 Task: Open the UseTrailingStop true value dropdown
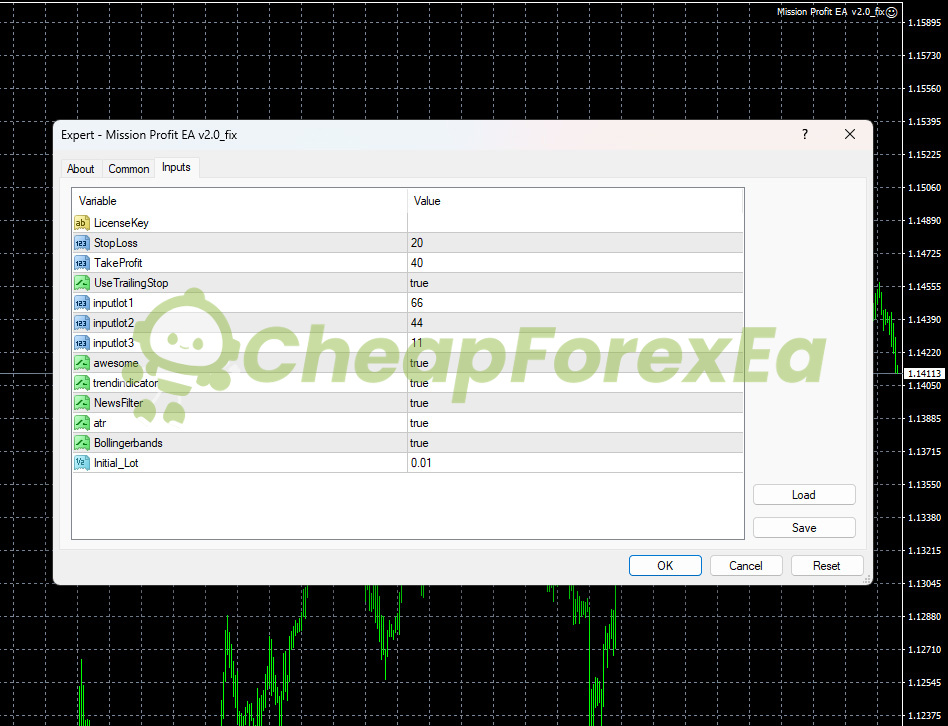point(575,283)
